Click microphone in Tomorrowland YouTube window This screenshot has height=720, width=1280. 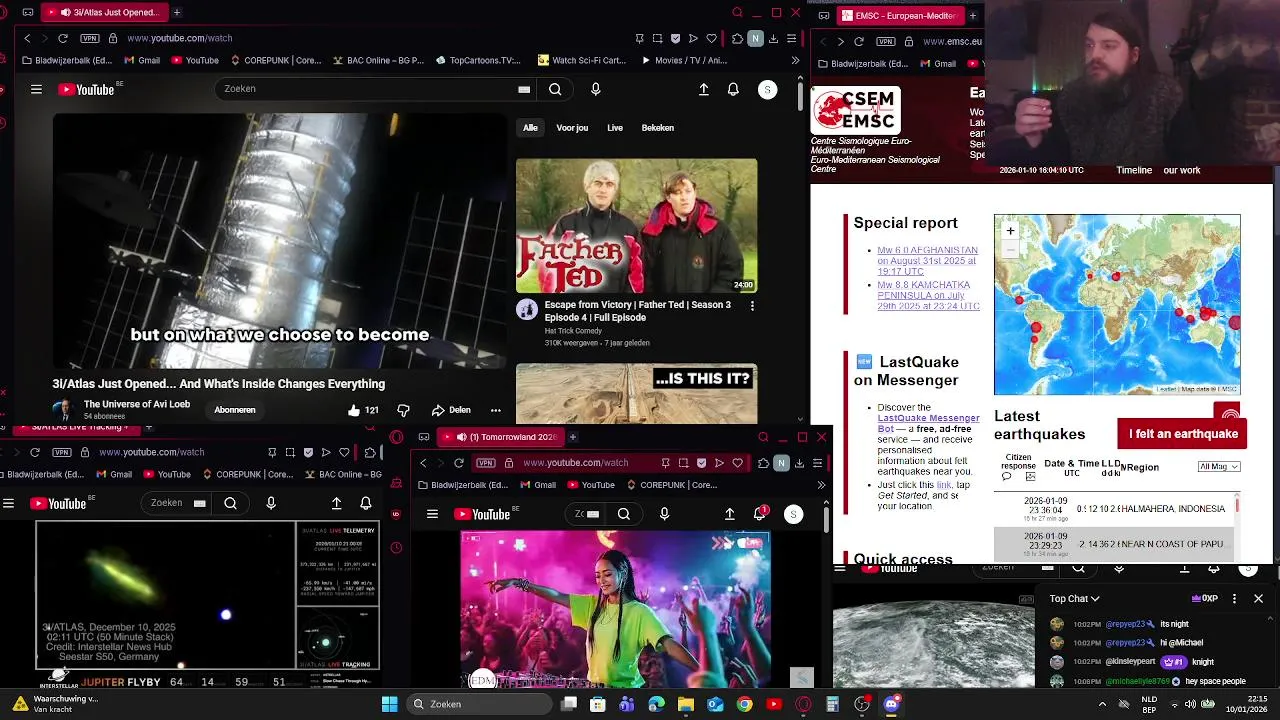(664, 514)
